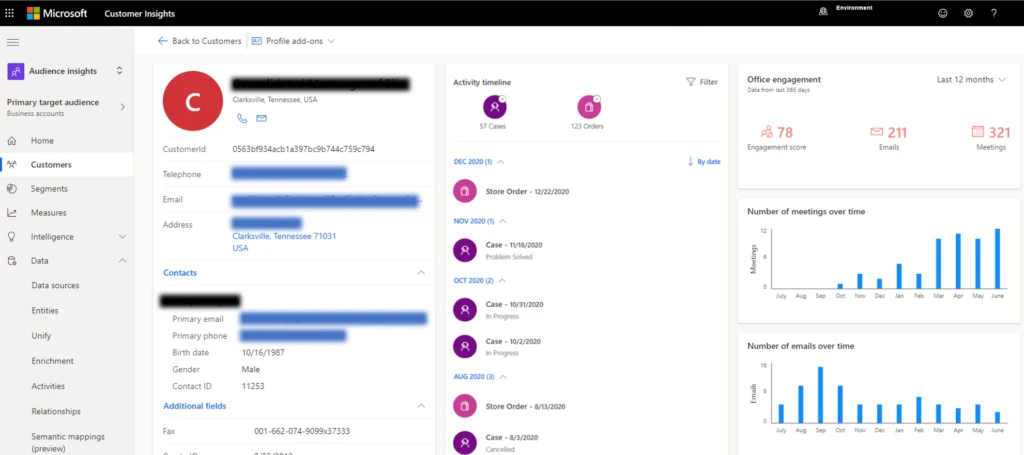Click the Engagement score icon
This screenshot has height=455, width=1024.
click(x=767, y=133)
